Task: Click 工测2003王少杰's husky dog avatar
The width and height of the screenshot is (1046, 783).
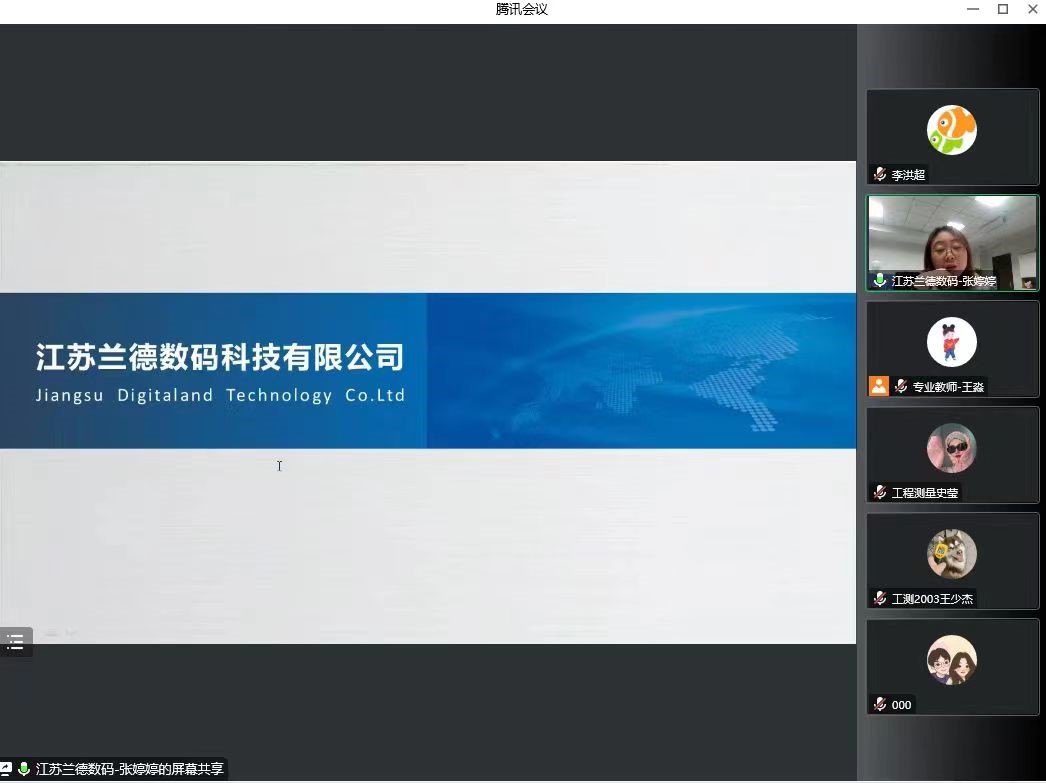Action: coord(951,554)
